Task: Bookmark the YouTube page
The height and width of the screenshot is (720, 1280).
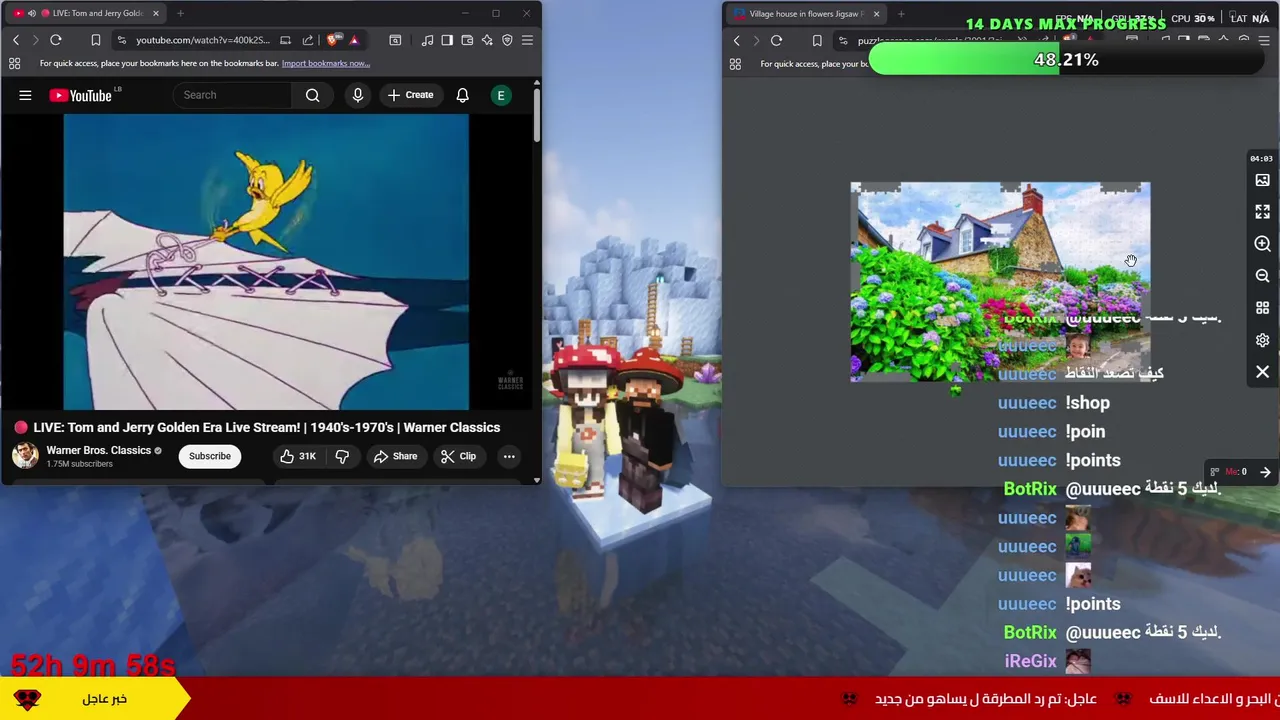Action: coord(96,40)
